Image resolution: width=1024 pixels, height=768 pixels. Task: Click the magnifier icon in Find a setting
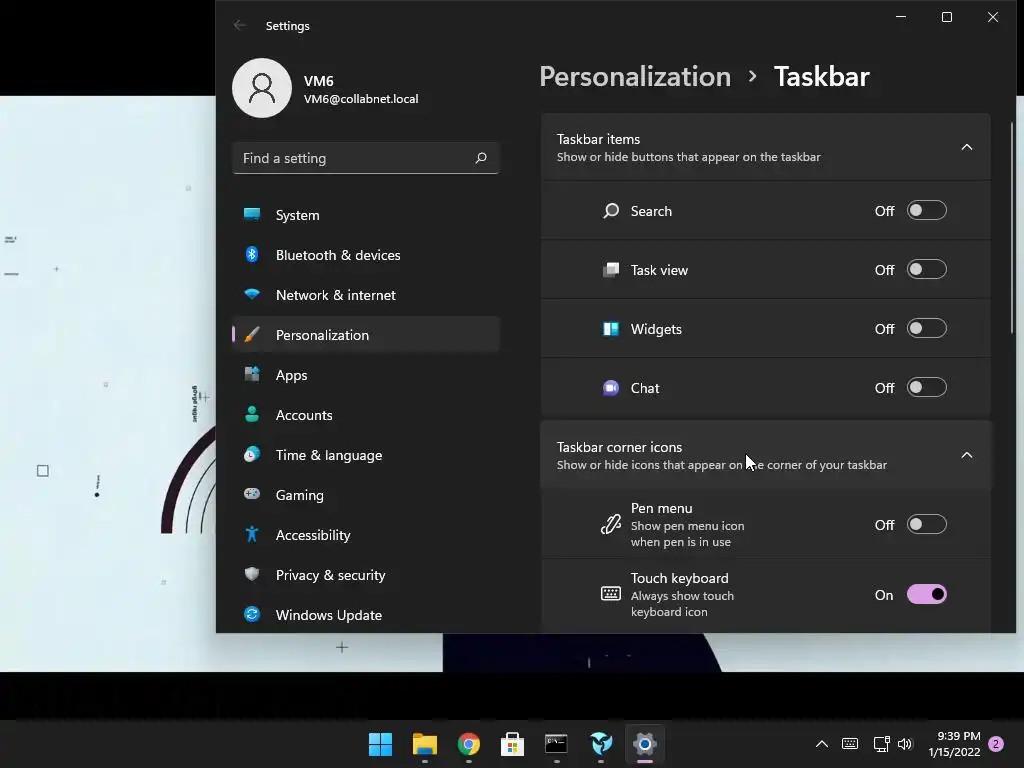pos(481,158)
